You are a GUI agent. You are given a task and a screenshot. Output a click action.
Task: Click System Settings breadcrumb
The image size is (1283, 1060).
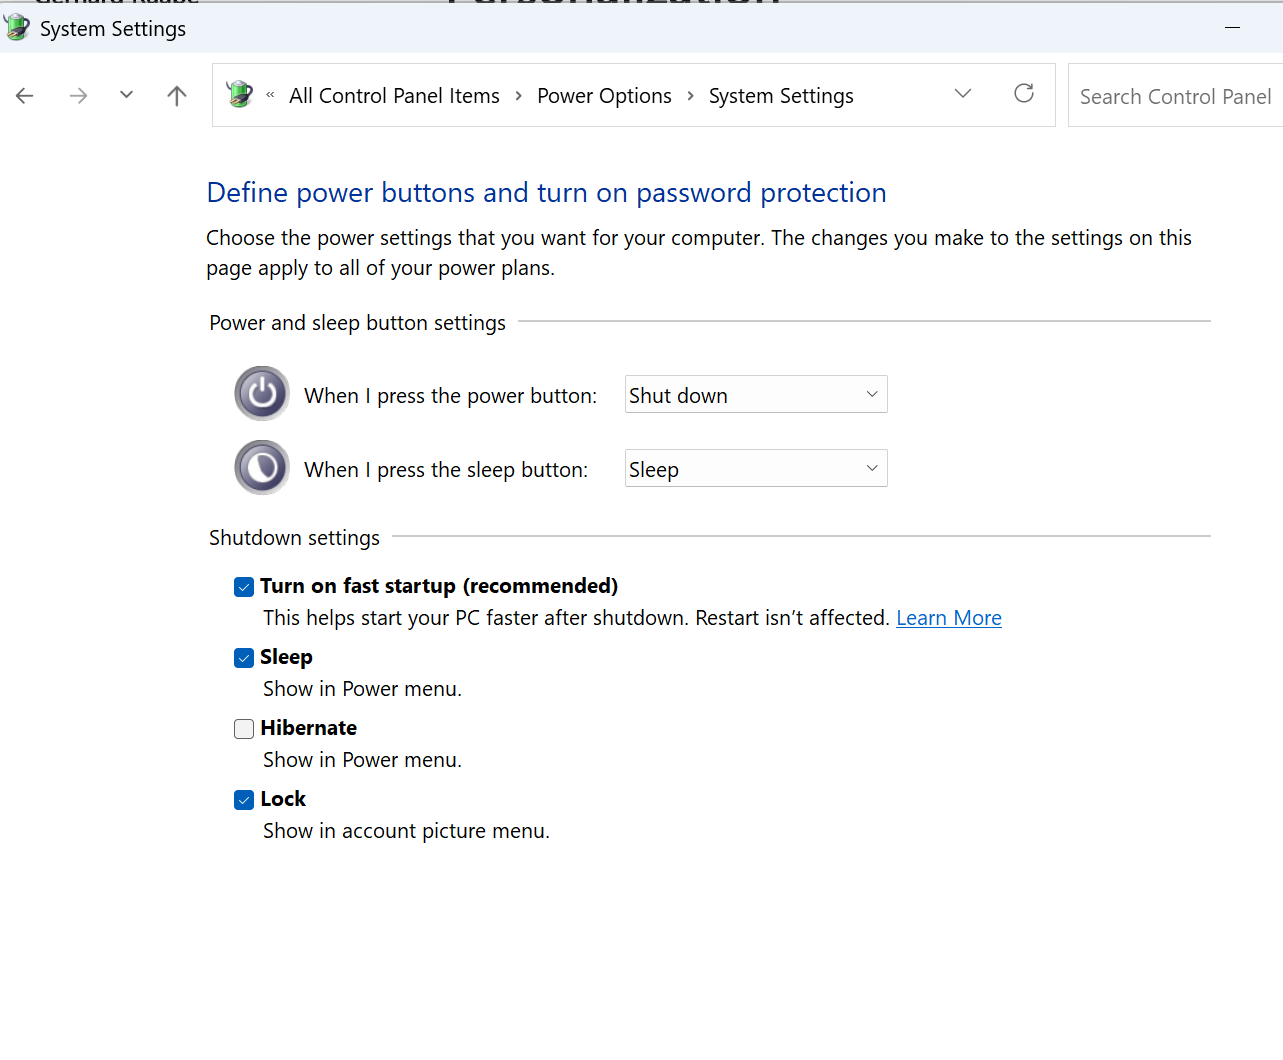(x=781, y=96)
